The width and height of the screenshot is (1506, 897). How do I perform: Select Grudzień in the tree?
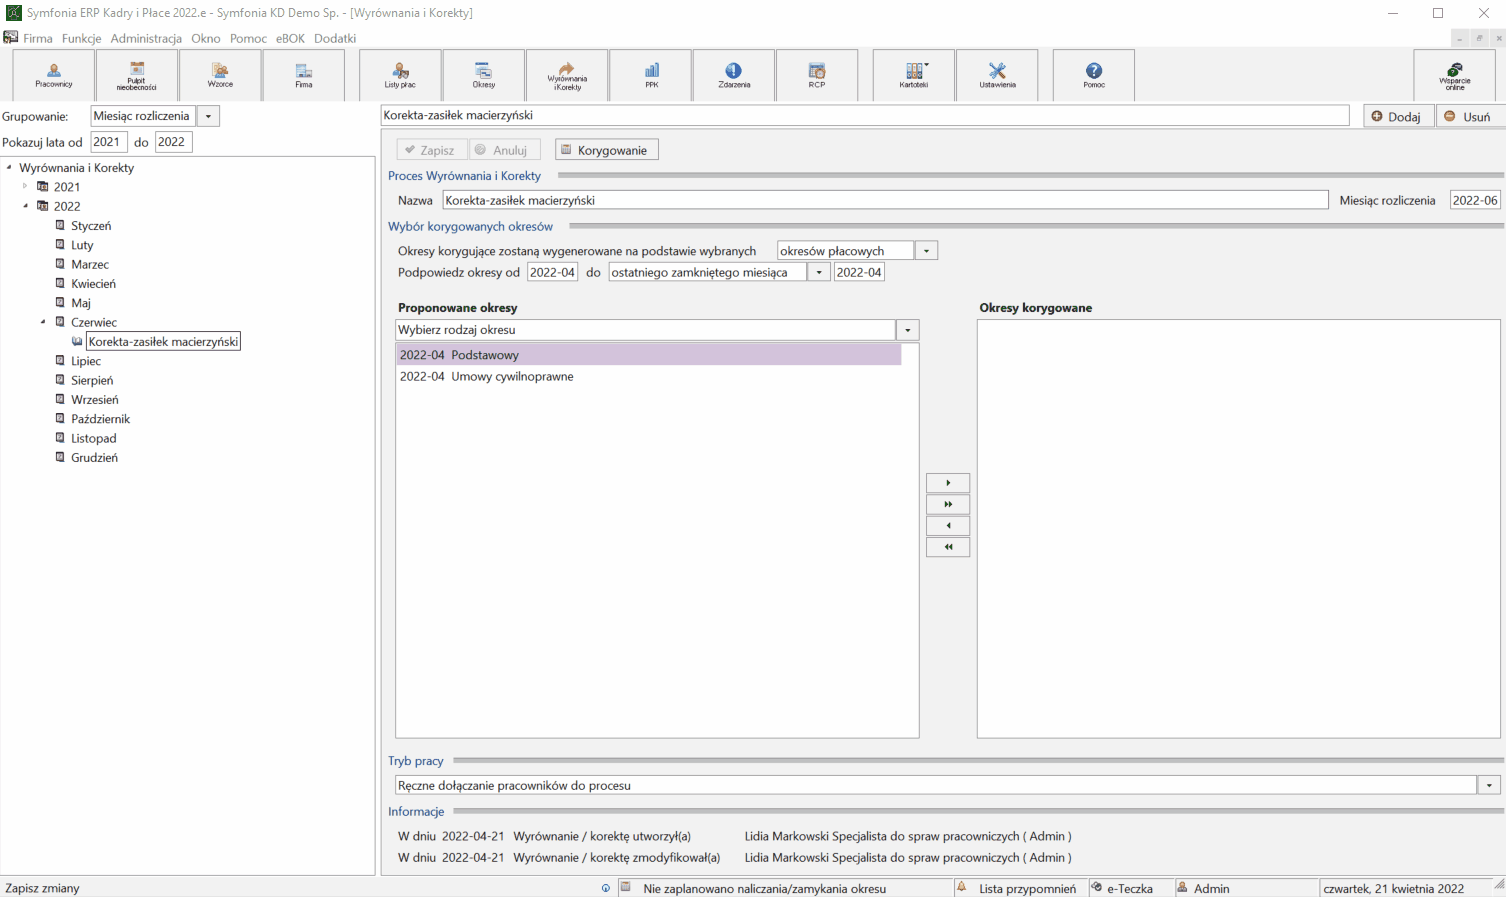pyautogui.click(x=95, y=458)
